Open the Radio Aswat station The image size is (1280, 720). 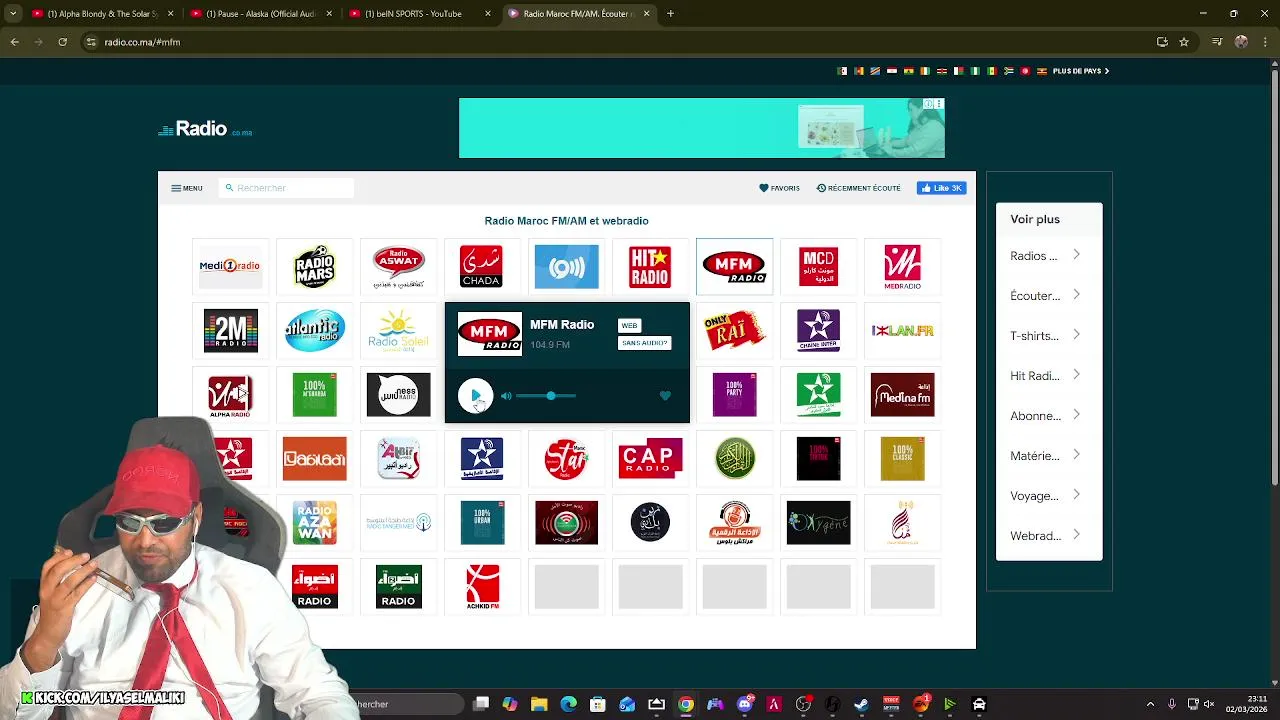coord(398,266)
